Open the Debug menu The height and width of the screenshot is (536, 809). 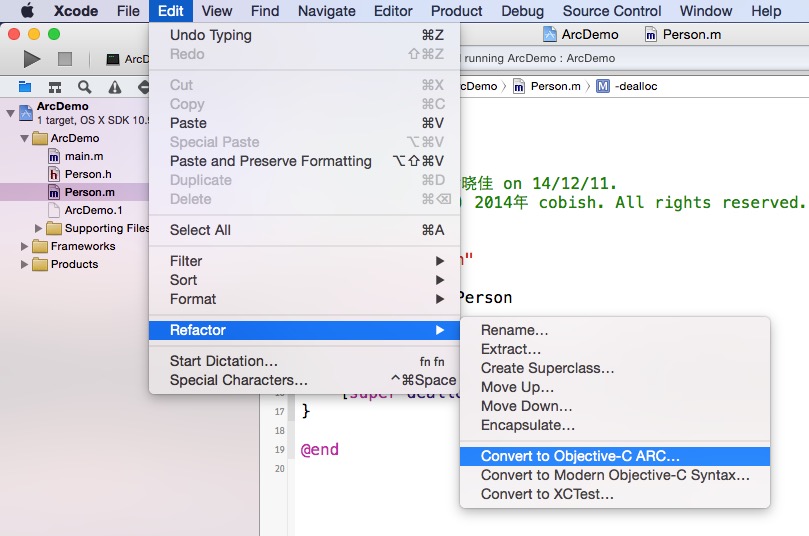click(523, 11)
